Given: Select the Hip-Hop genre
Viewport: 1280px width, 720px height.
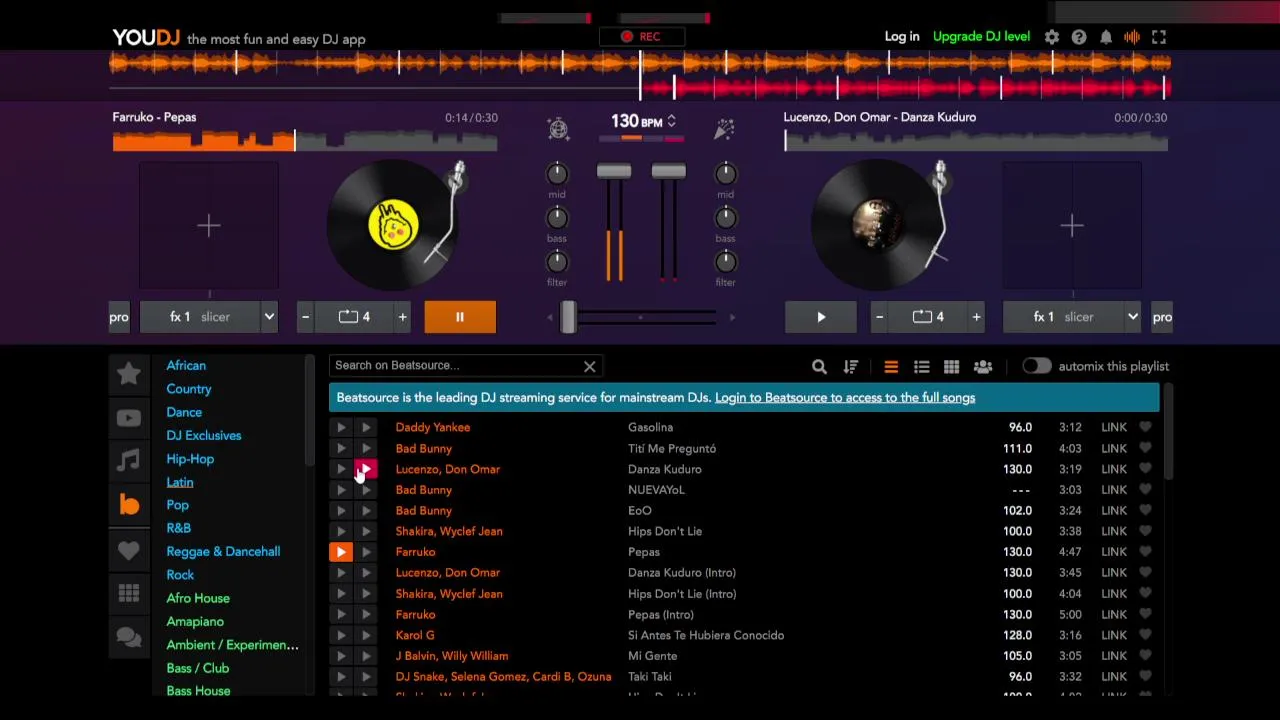Looking at the screenshot, I should [x=190, y=459].
